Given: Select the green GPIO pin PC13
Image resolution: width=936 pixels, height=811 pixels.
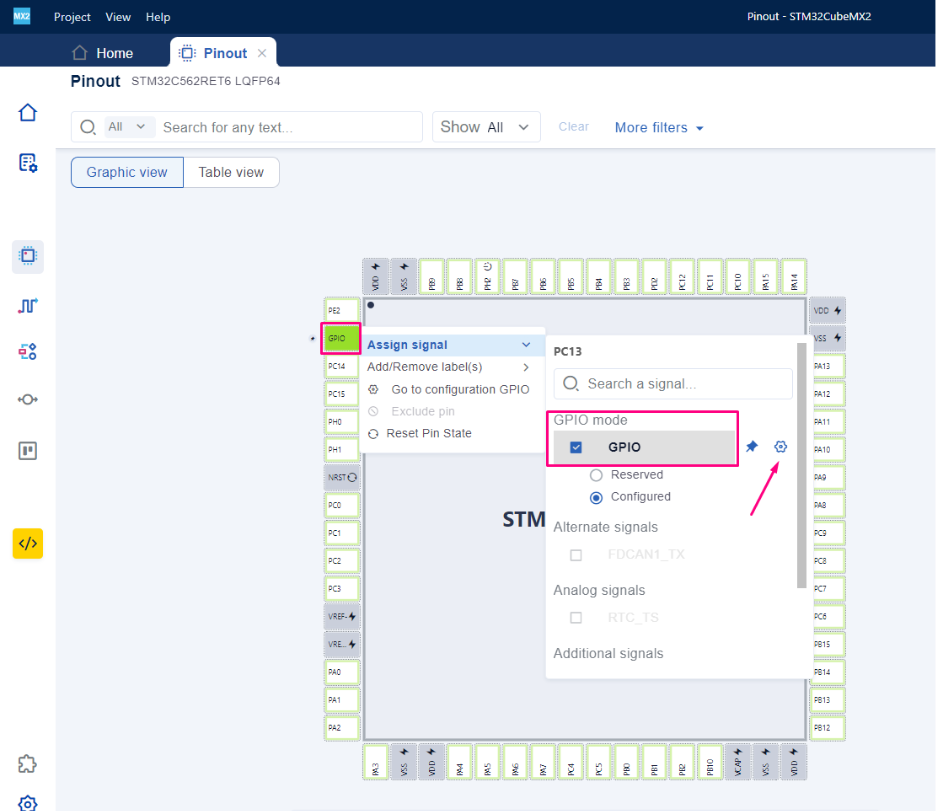Looking at the screenshot, I should click(x=341, y=338).
